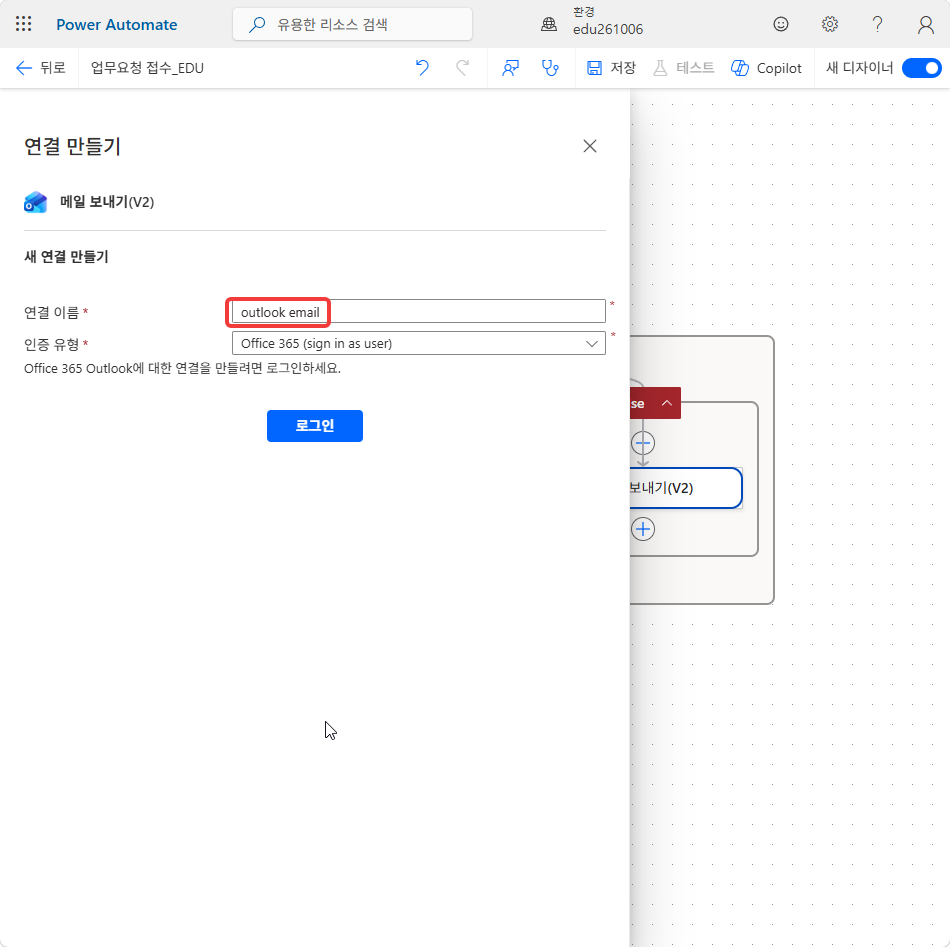Open the help question mark icon

877,24
